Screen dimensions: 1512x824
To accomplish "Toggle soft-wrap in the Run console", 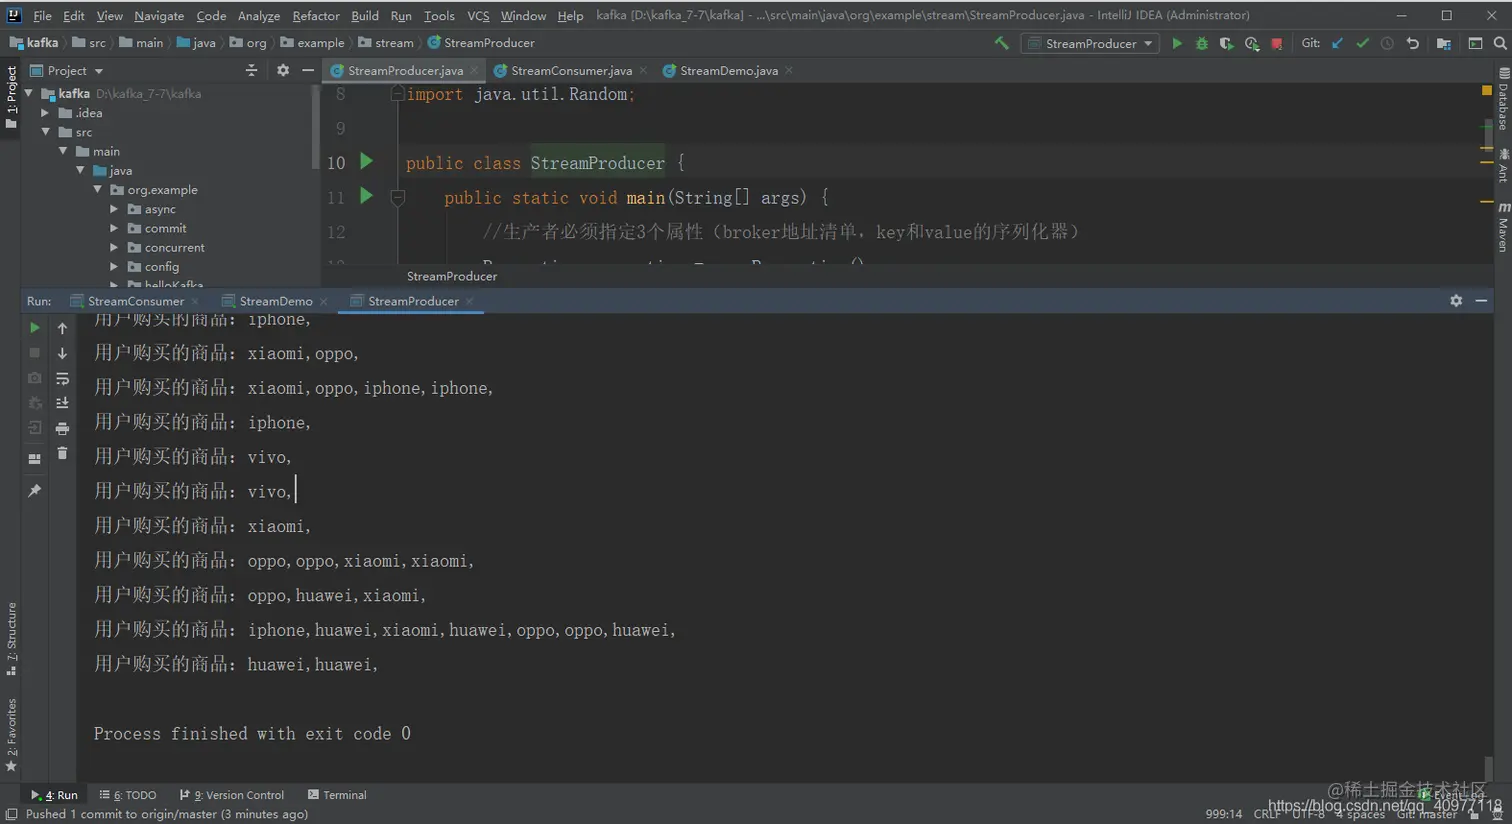I will click(x=62, y=378).
